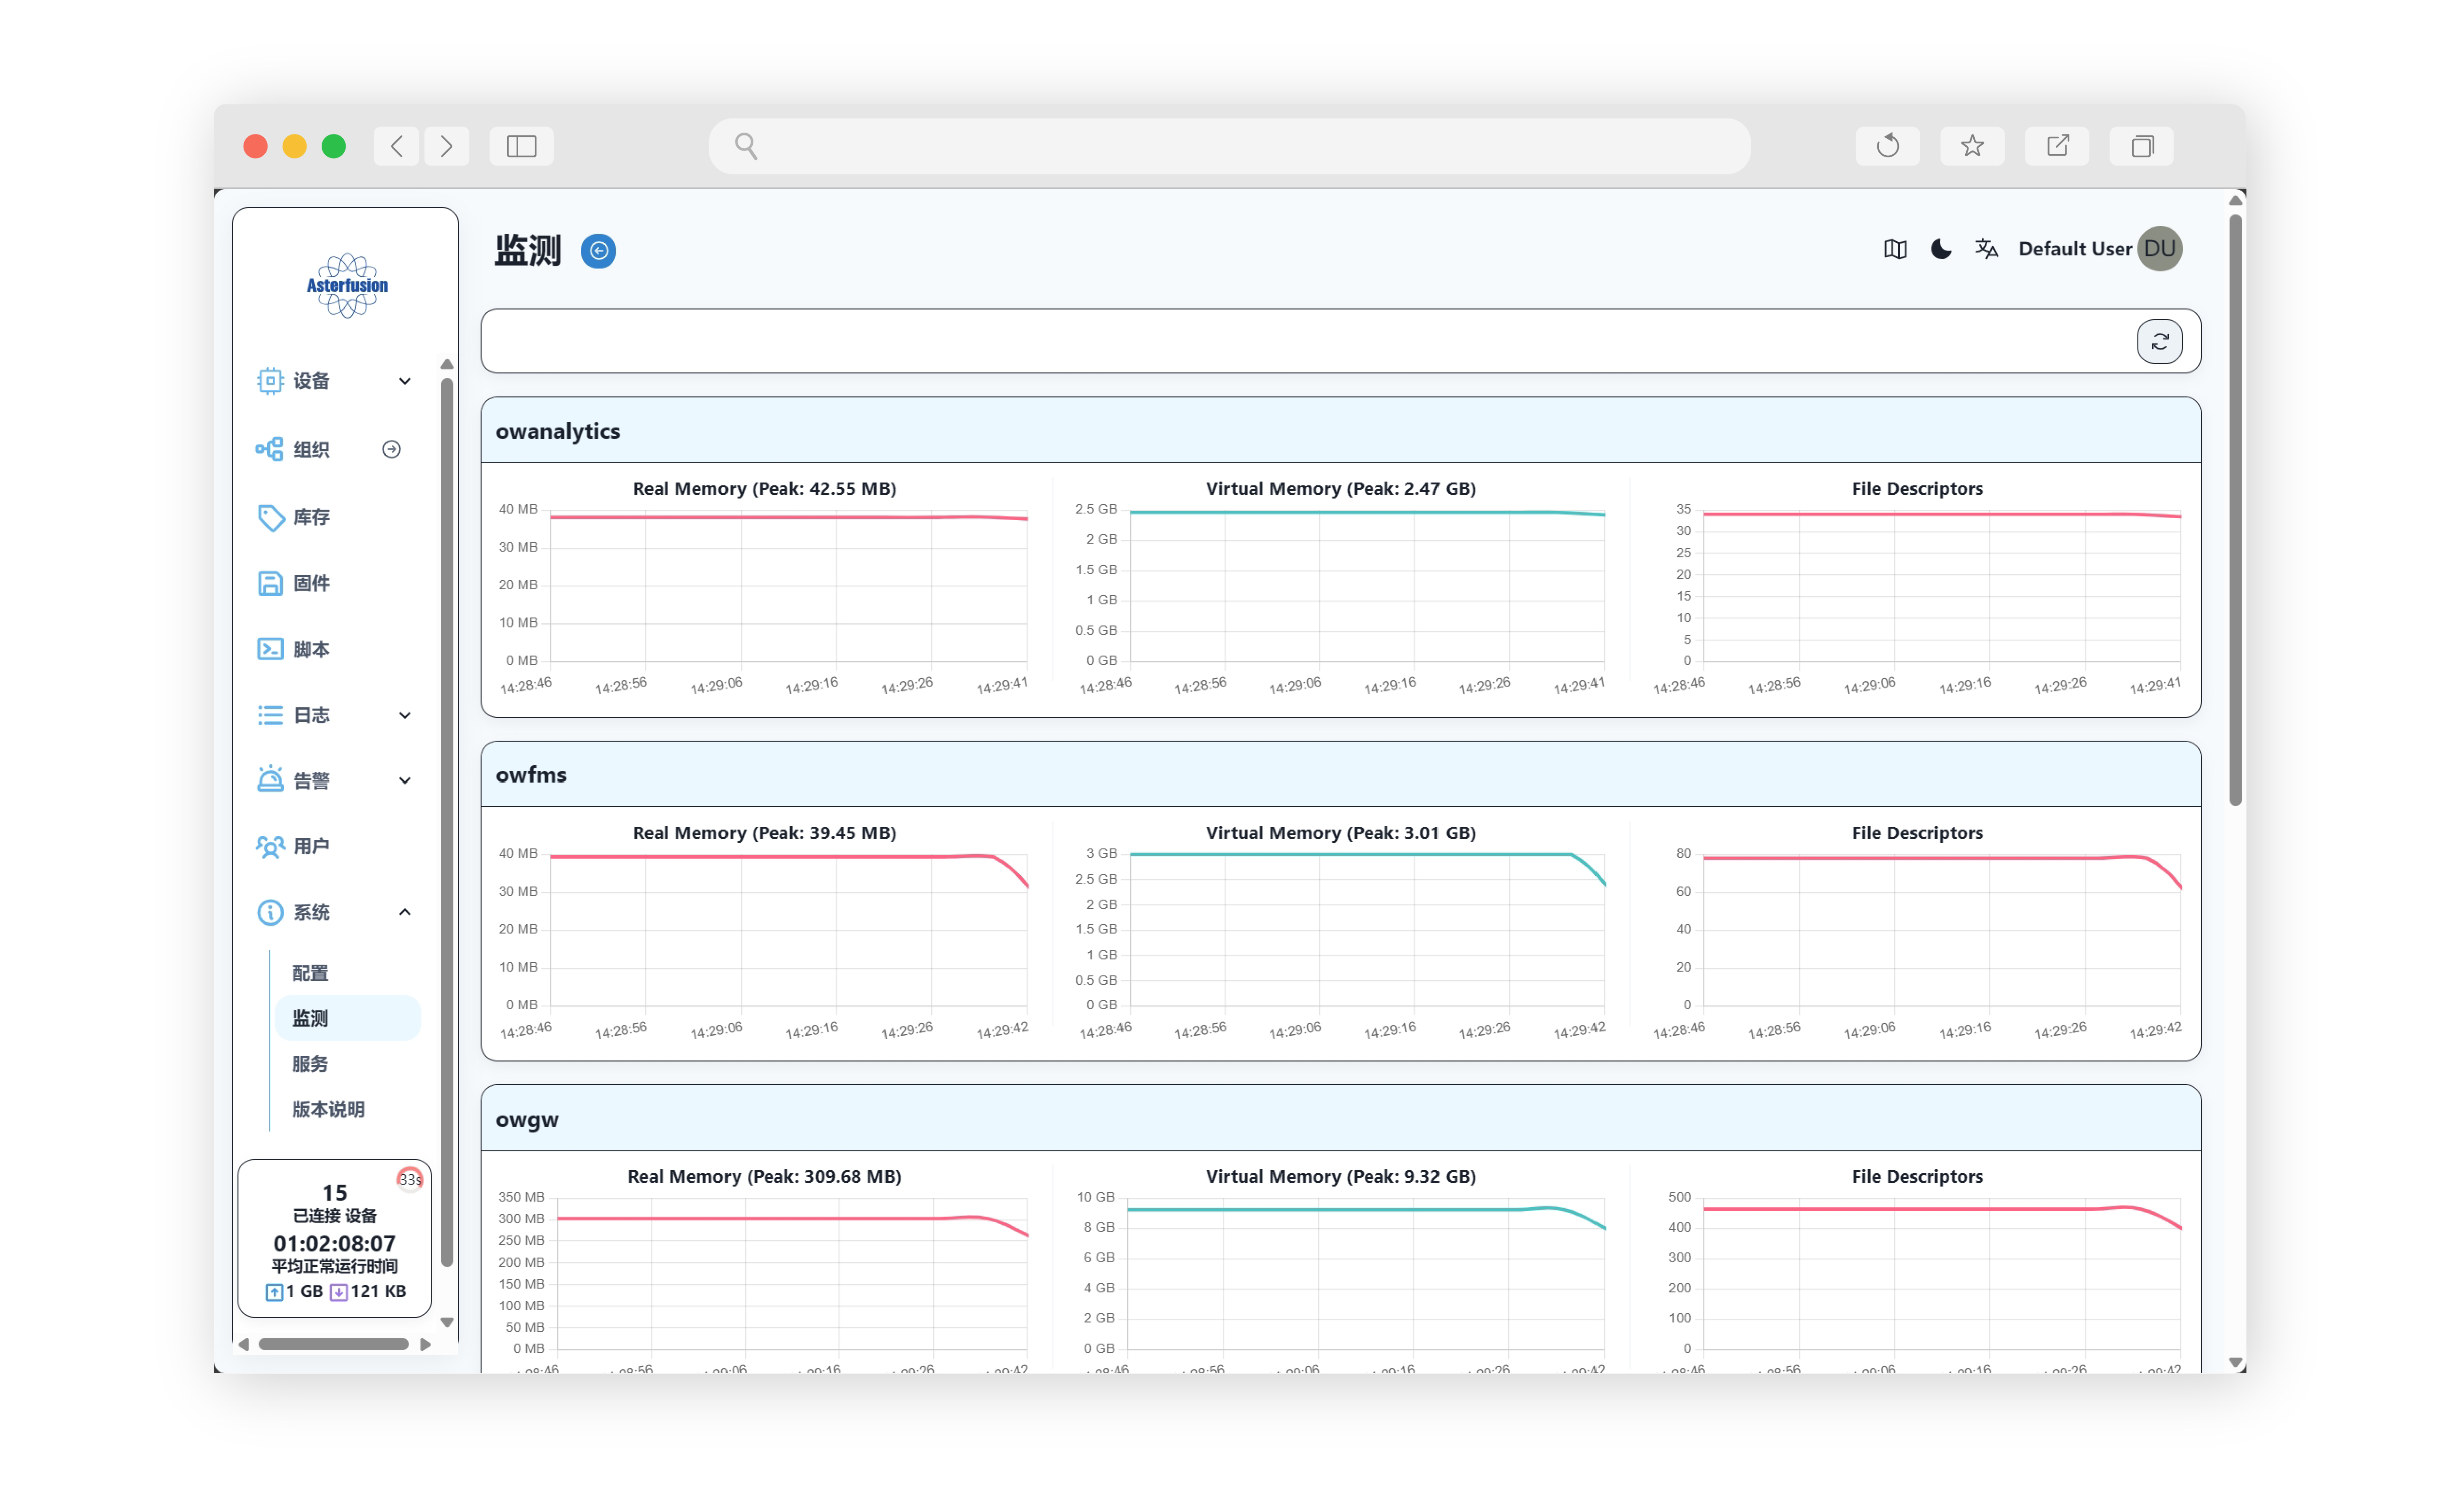Expand the 告警 menu chevron
Image resolution: width=2460 pixels, height=1512 pixels.
(x=404, y=780)
